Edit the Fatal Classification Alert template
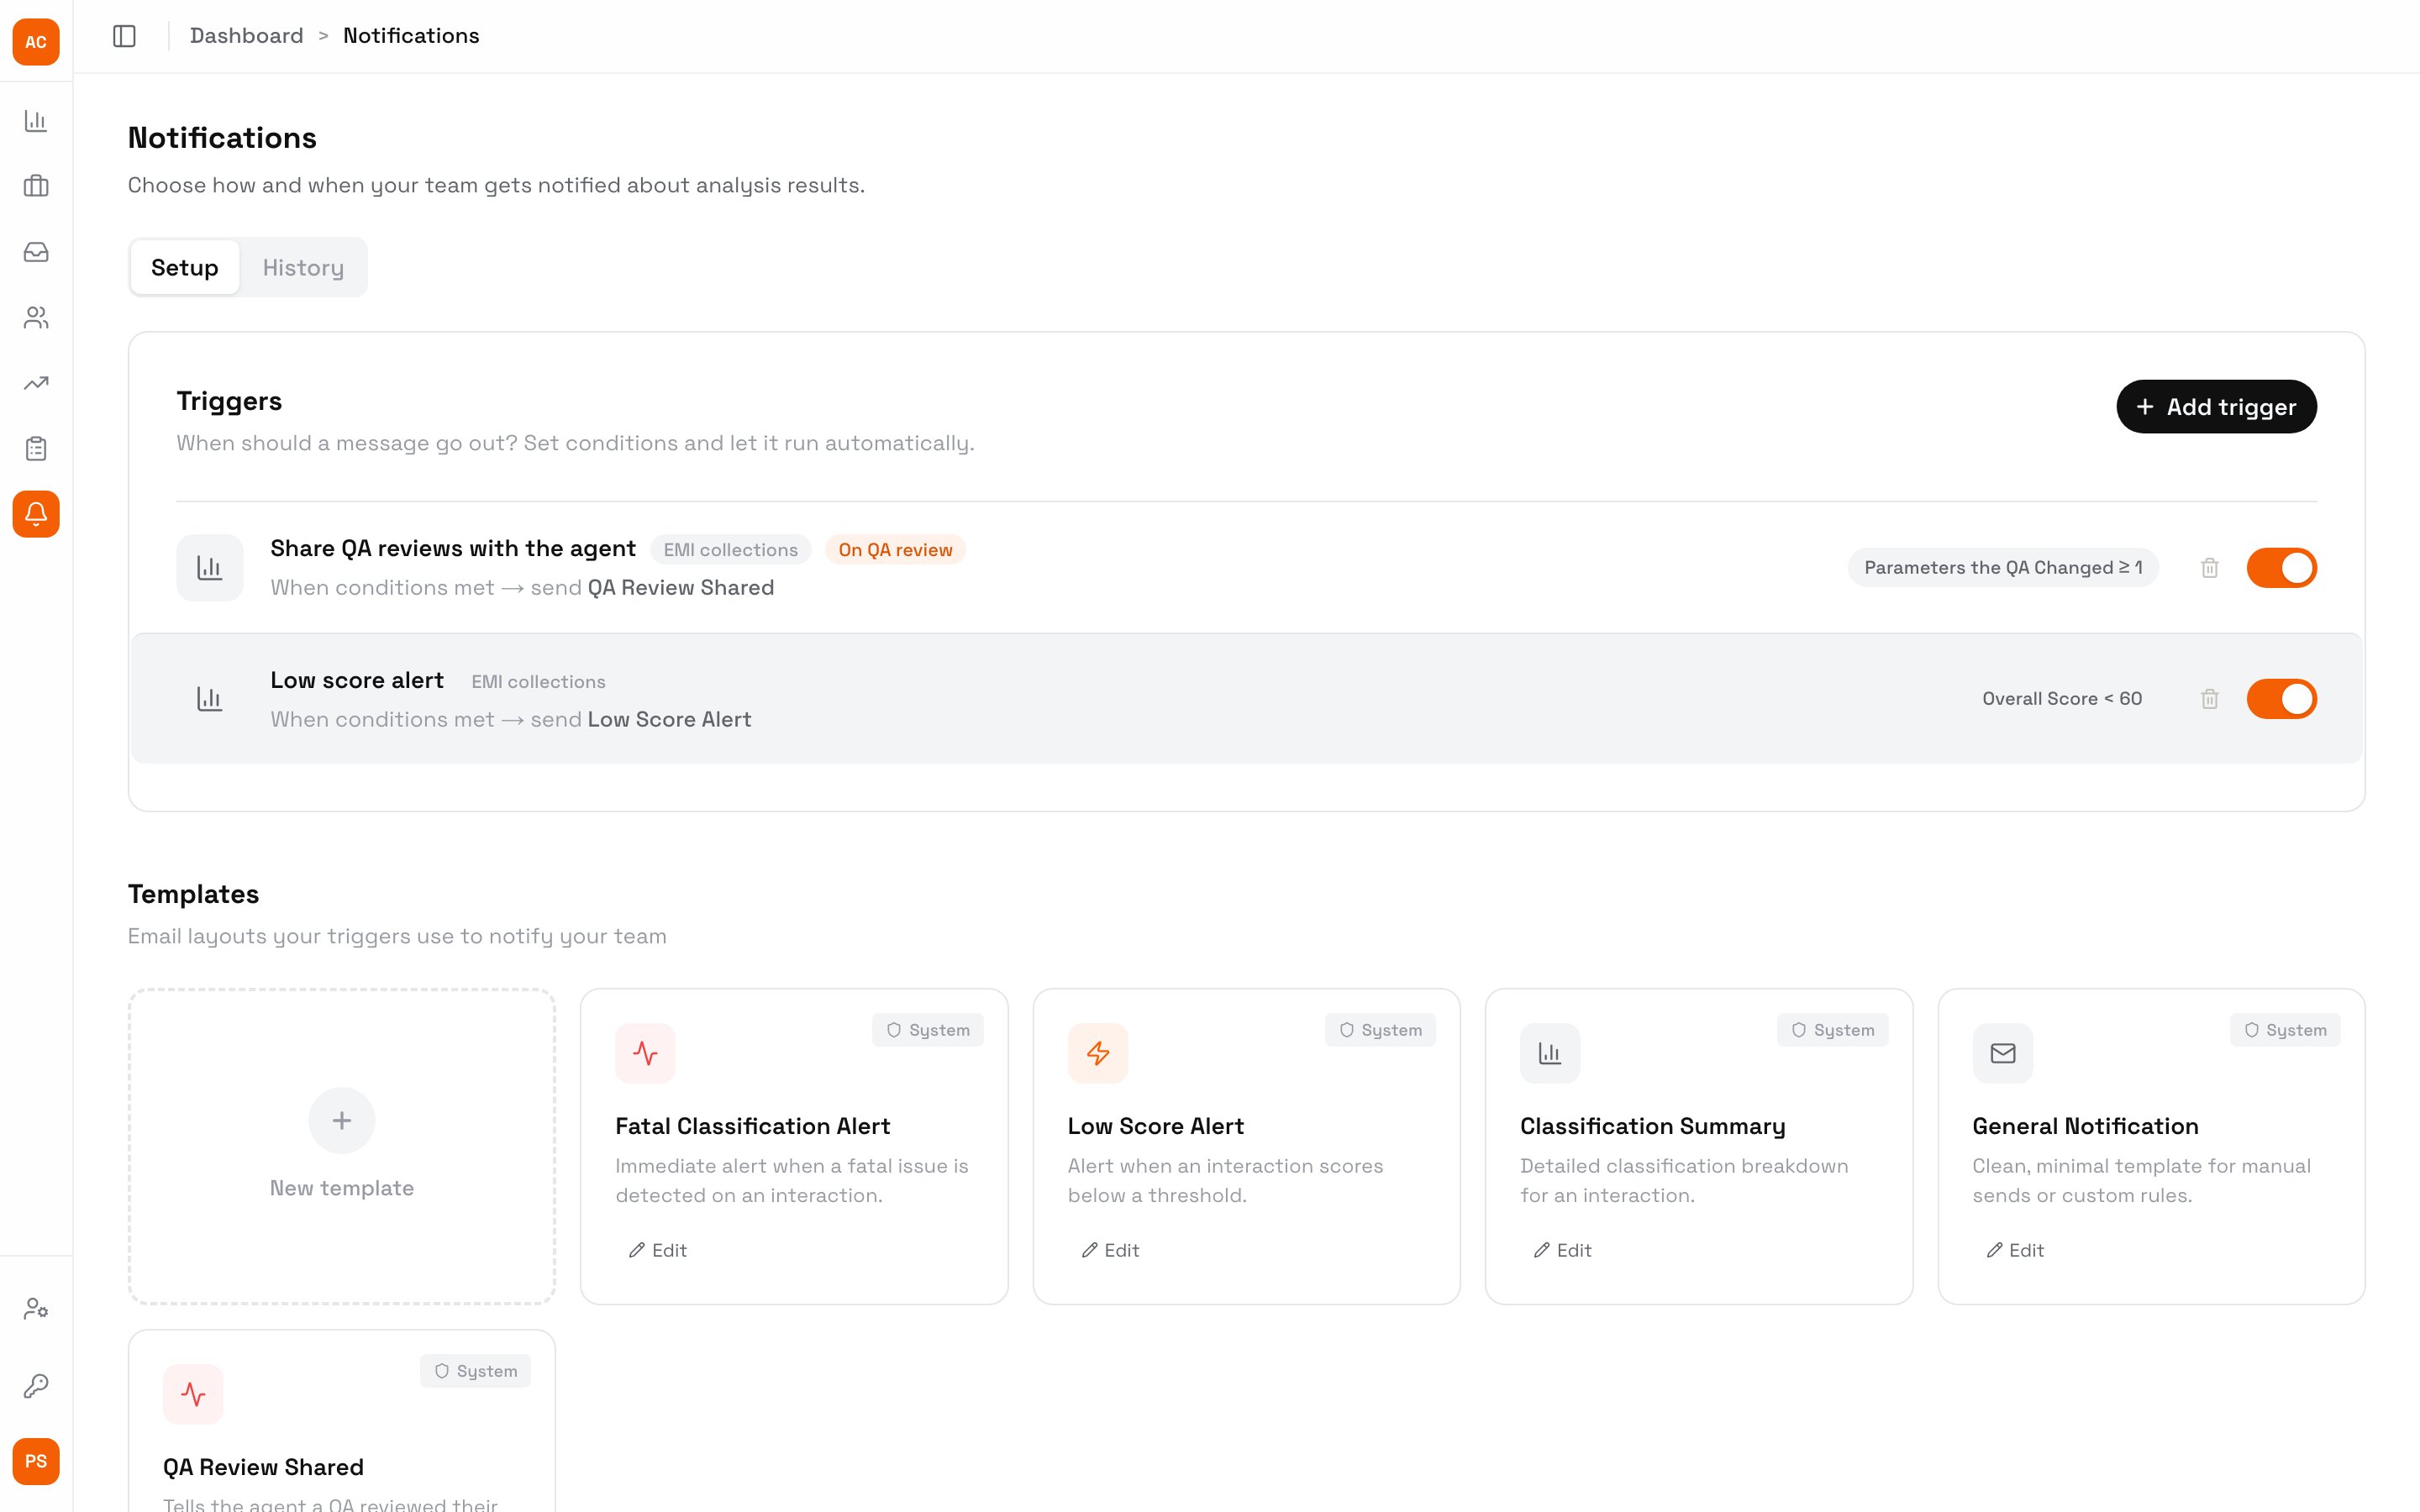The width and height of the screenshot is (2420, 1512). (x=657, y=1250)
